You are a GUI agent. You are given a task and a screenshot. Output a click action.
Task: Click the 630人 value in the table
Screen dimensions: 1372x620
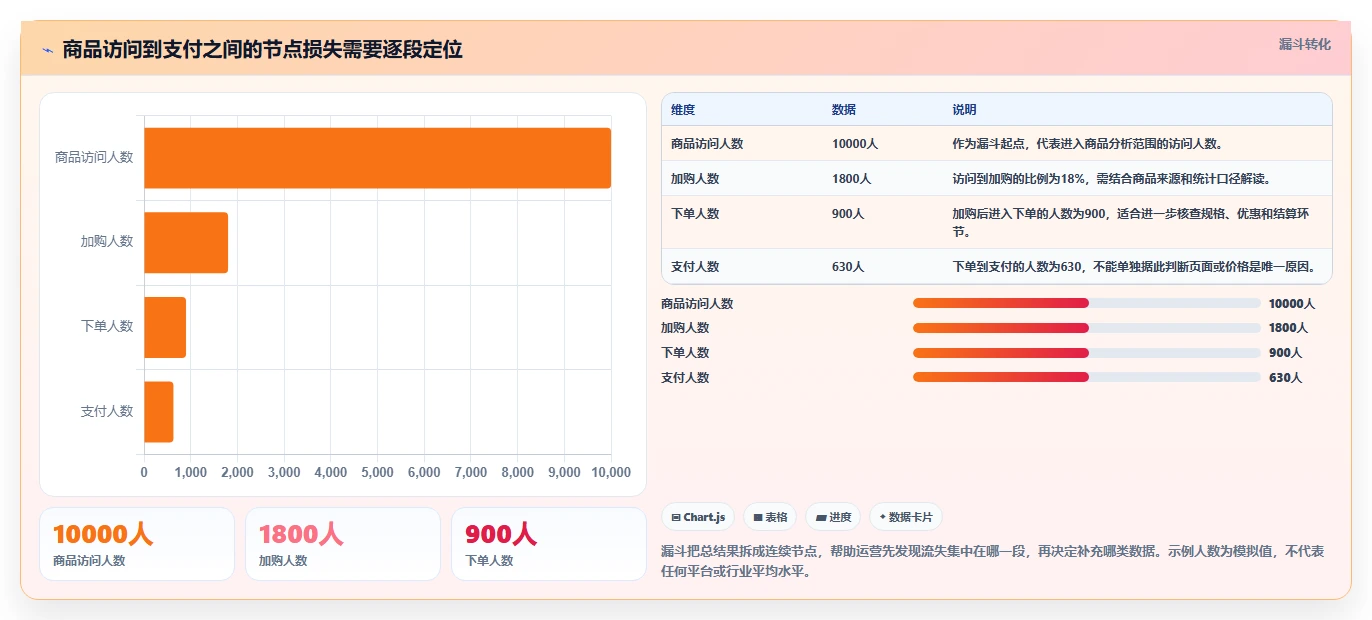pyautogui.click(x=848, y=267)
